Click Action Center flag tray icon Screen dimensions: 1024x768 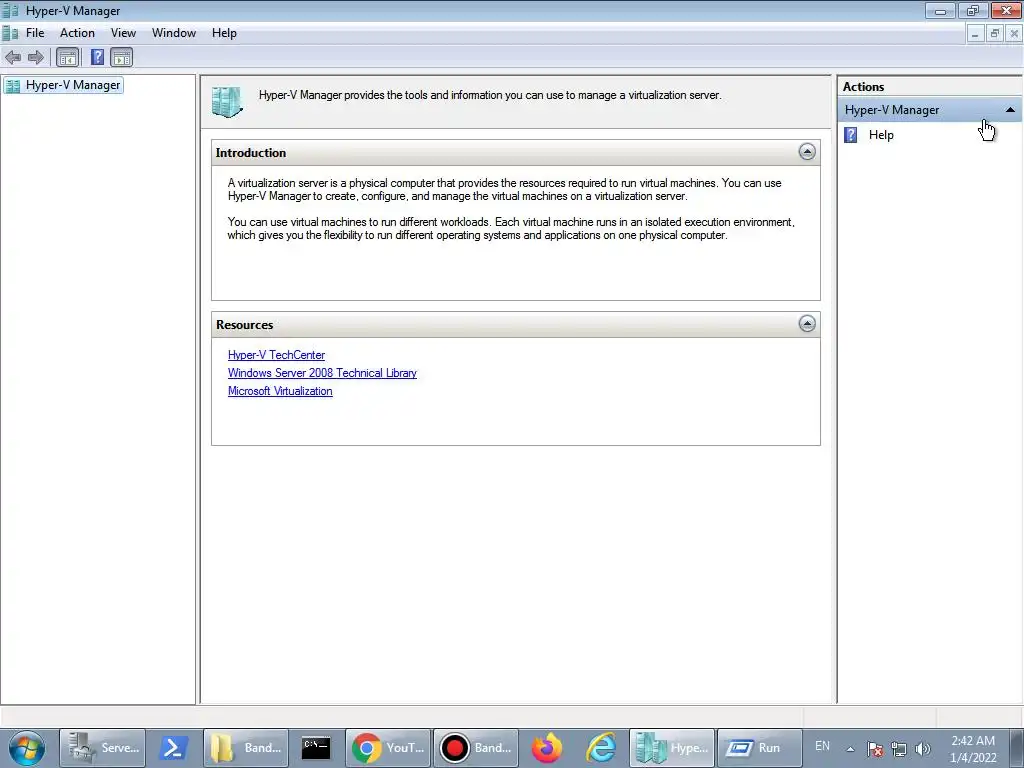pos(875,749)
